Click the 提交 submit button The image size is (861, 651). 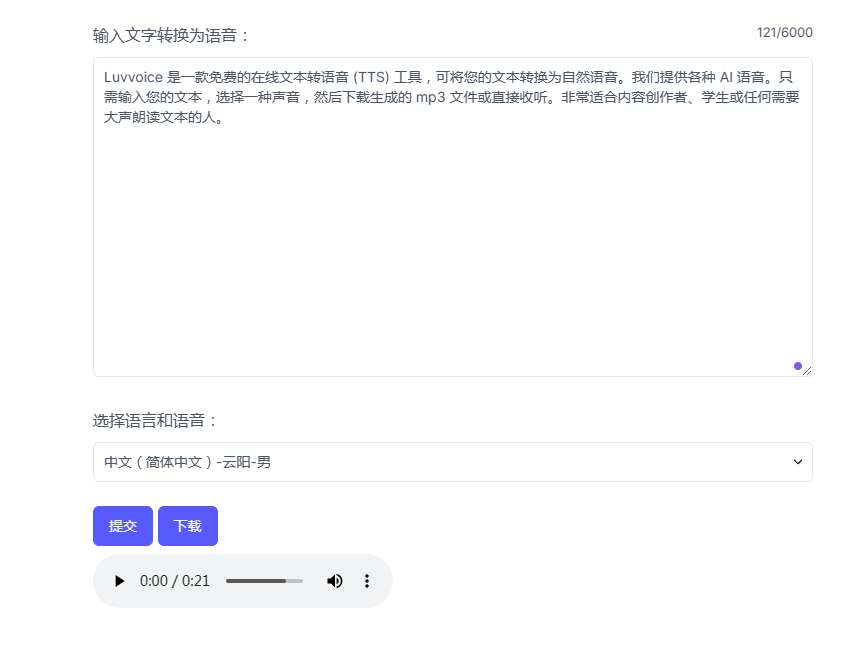pyautogui.click(x=123, y=526)
